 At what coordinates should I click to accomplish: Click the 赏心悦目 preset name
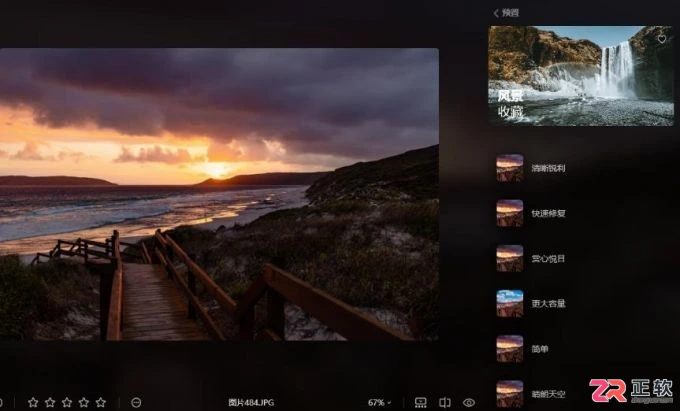coord(548,259)
